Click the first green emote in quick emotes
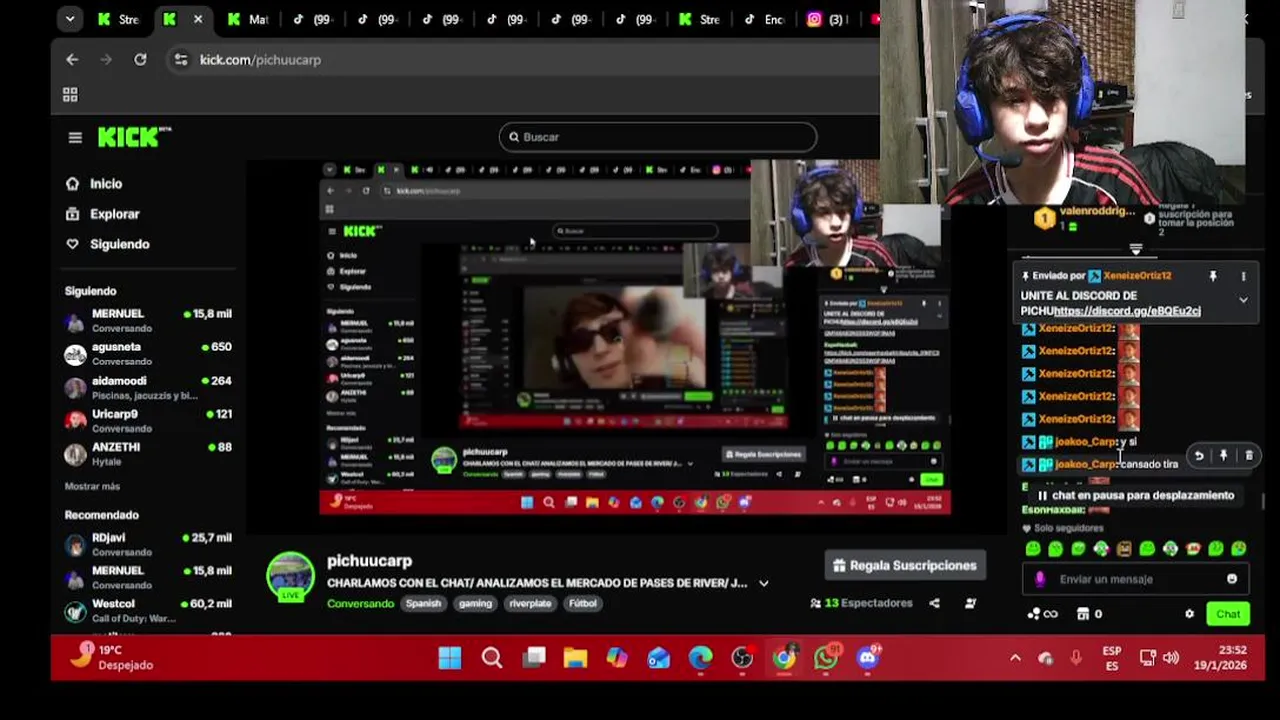 tap(1033, 548)
